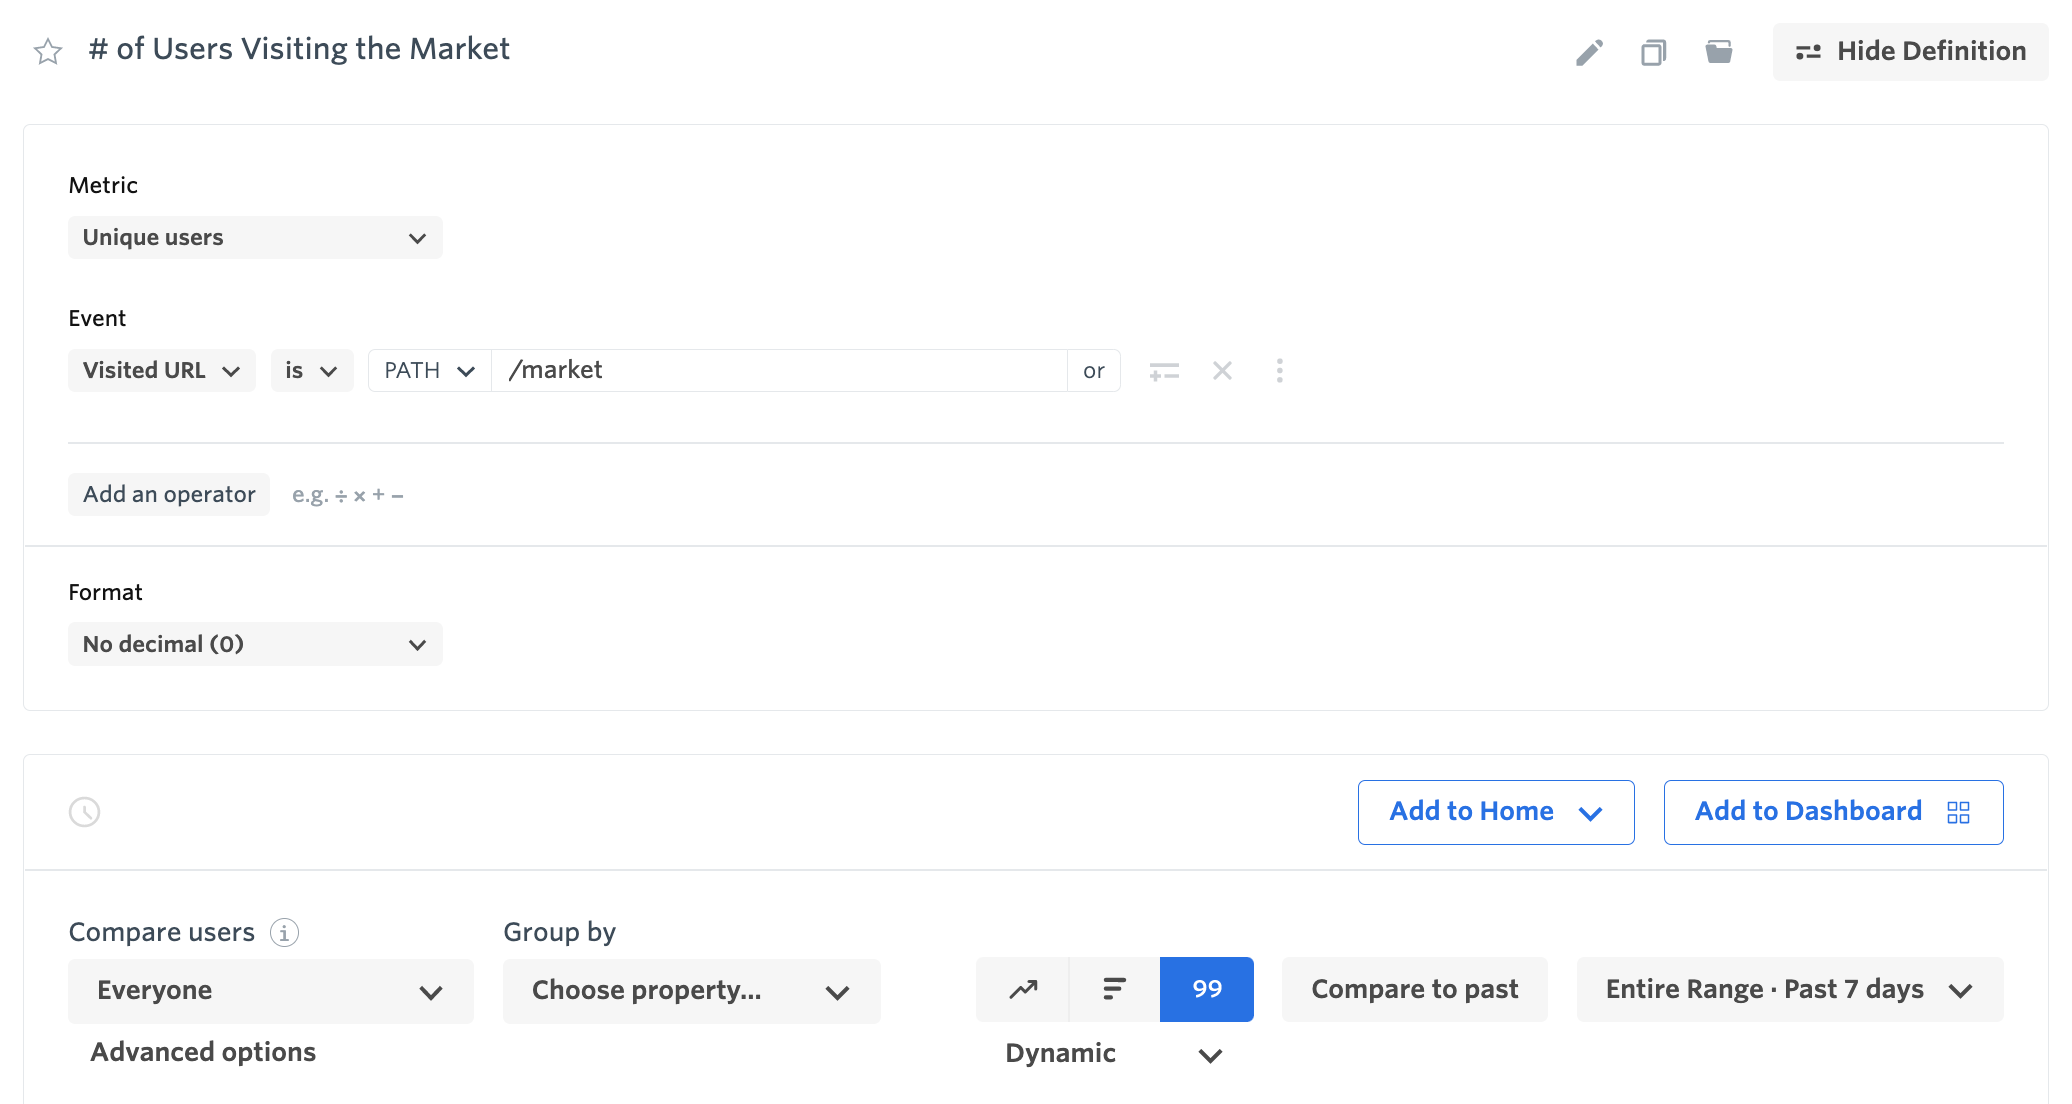Open the Unique users metric dropdown

tap(255, 238)
